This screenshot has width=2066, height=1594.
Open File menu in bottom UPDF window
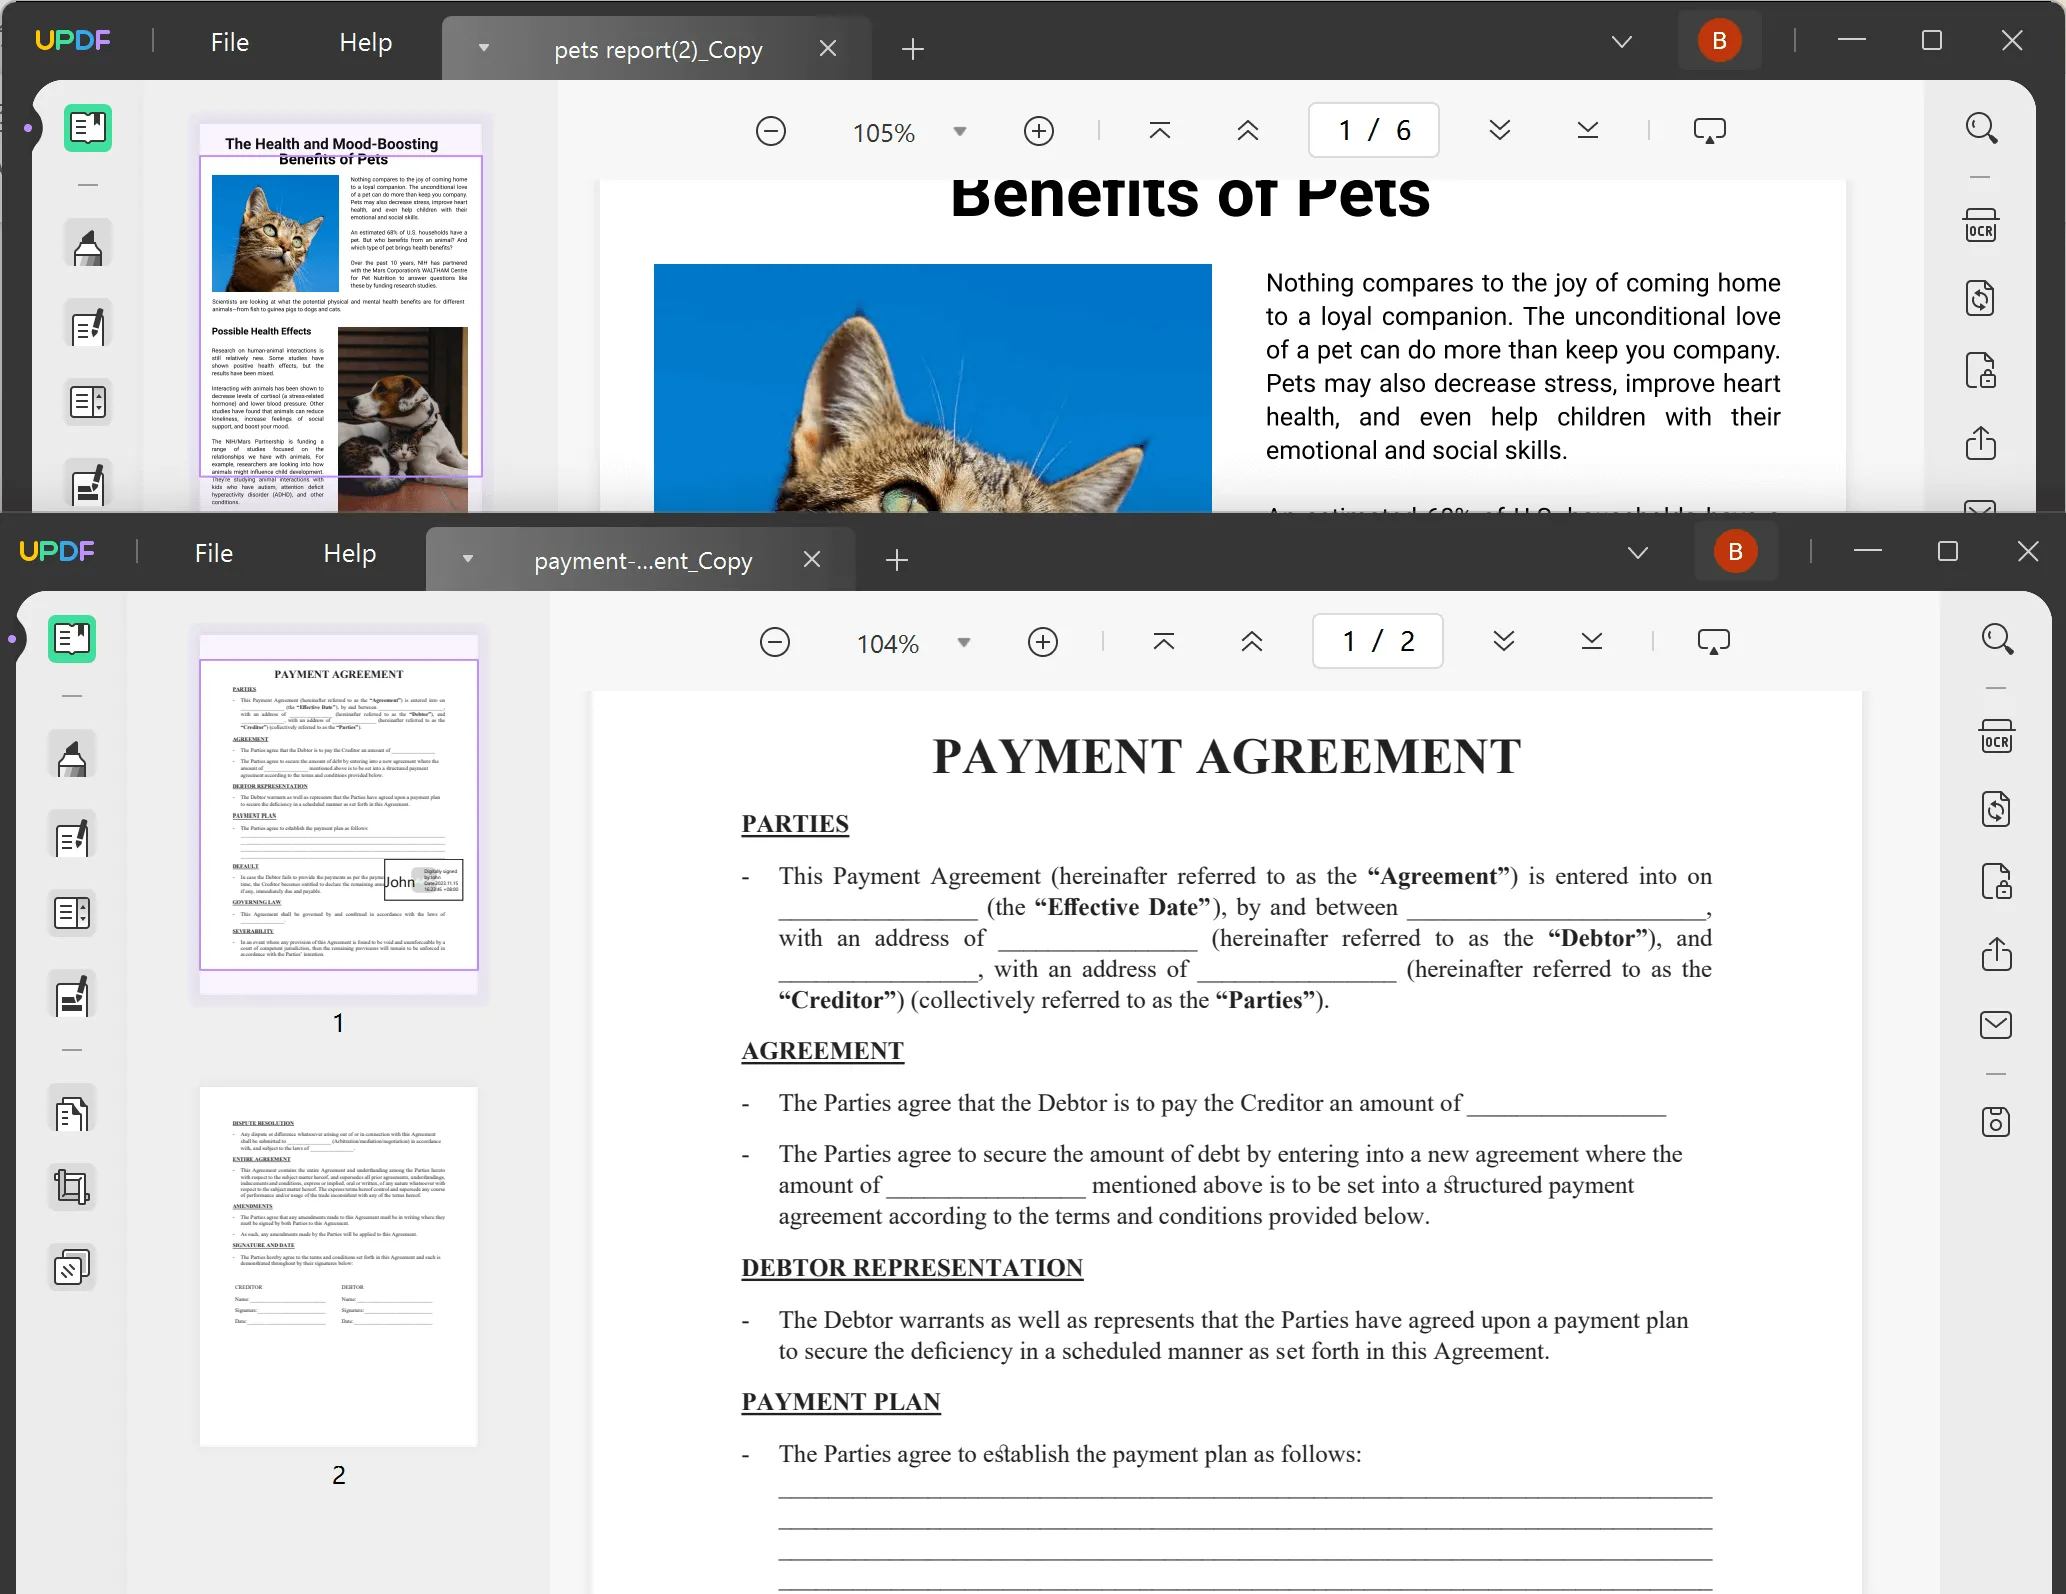pos(214,551)
